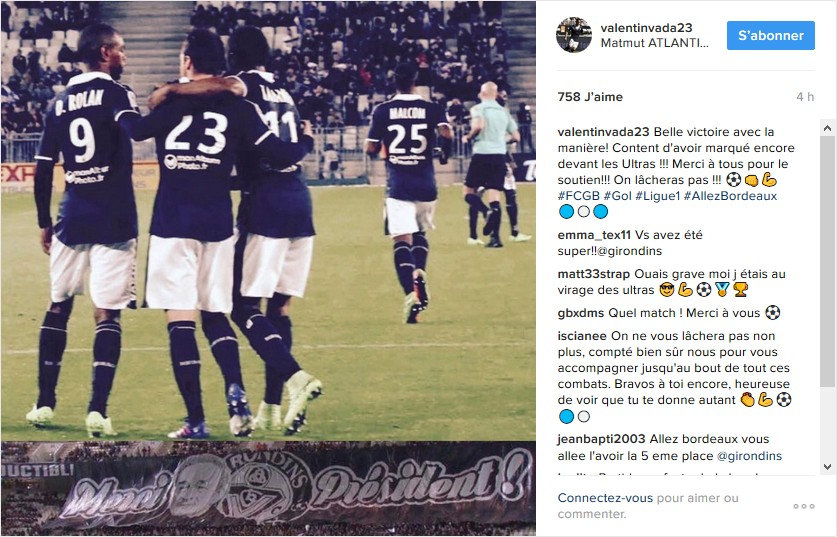Click the 758 J'aime likes count
Screen dimensions: 837x537
coord(590,97)
